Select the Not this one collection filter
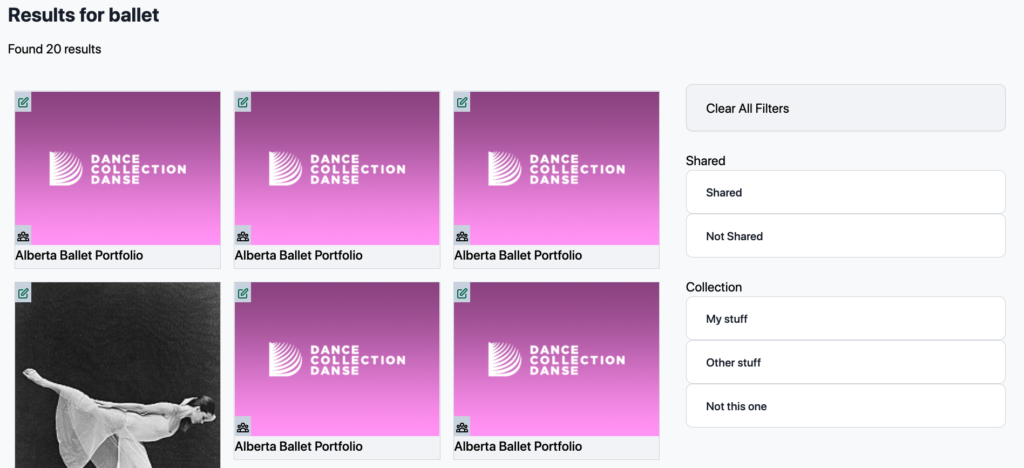This screenshot has width=1024, height=468. [846, 406]
